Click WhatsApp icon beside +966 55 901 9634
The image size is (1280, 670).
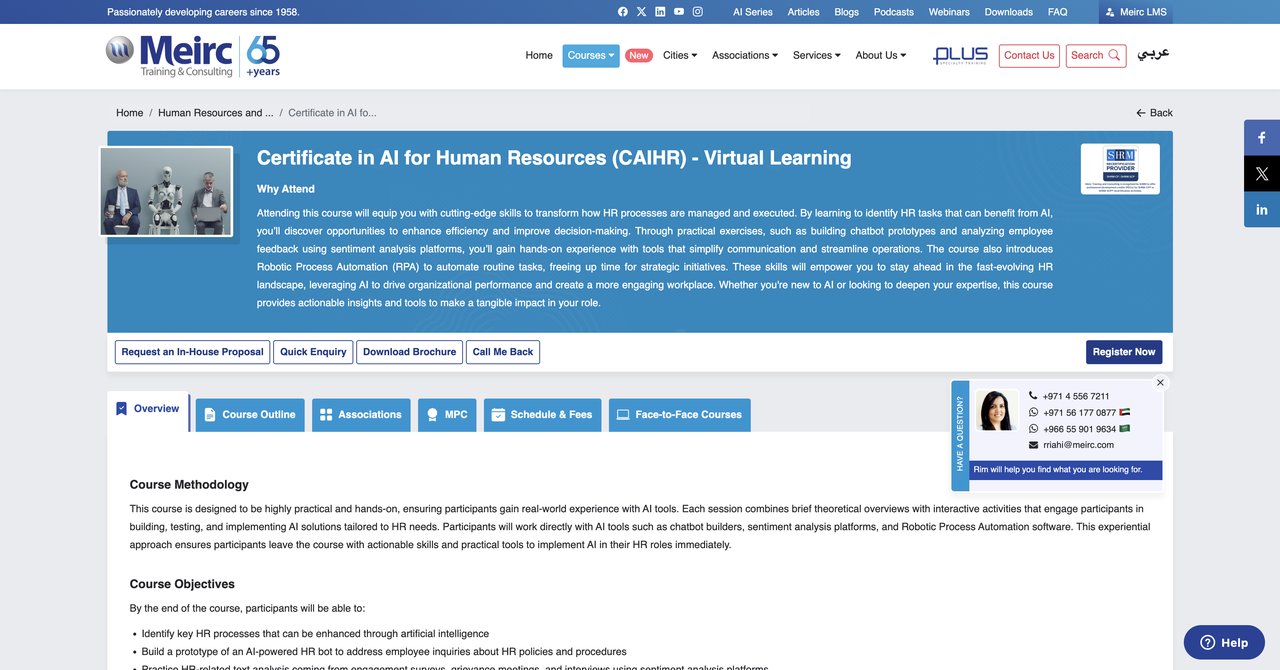coord(1033,429)
